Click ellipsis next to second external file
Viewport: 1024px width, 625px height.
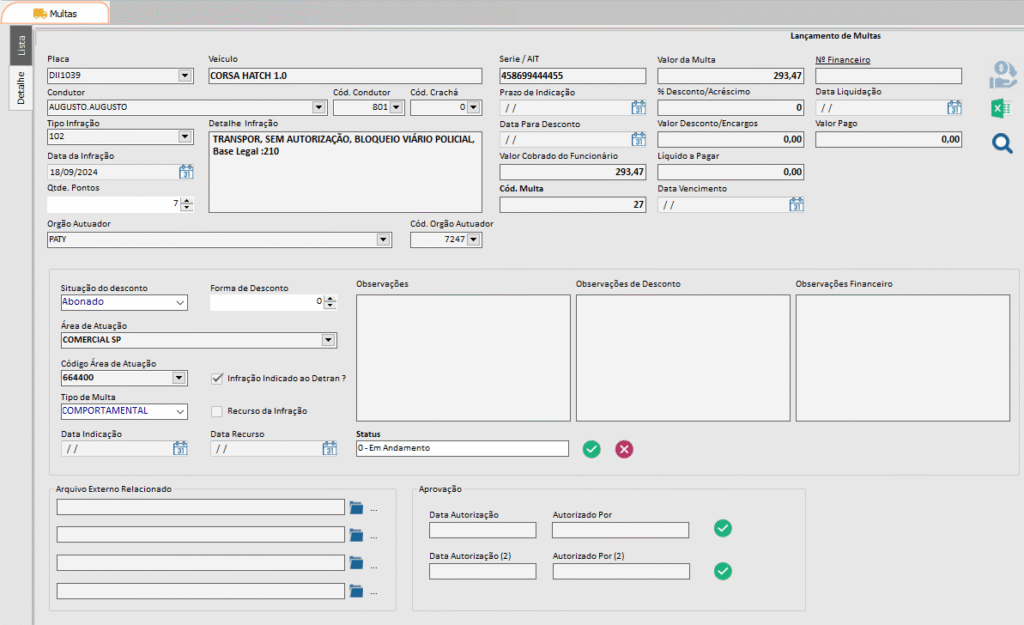374,536
